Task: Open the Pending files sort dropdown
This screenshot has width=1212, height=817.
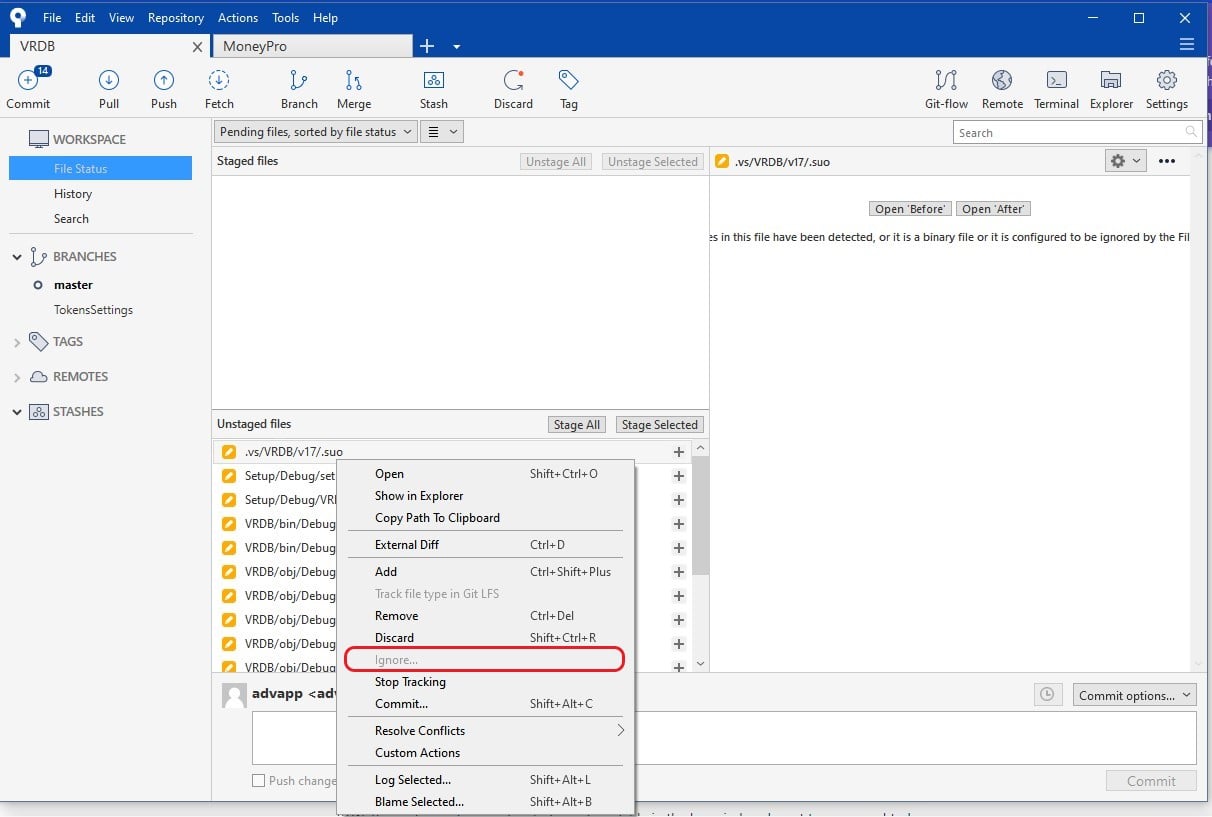Action: click(315, 132)
